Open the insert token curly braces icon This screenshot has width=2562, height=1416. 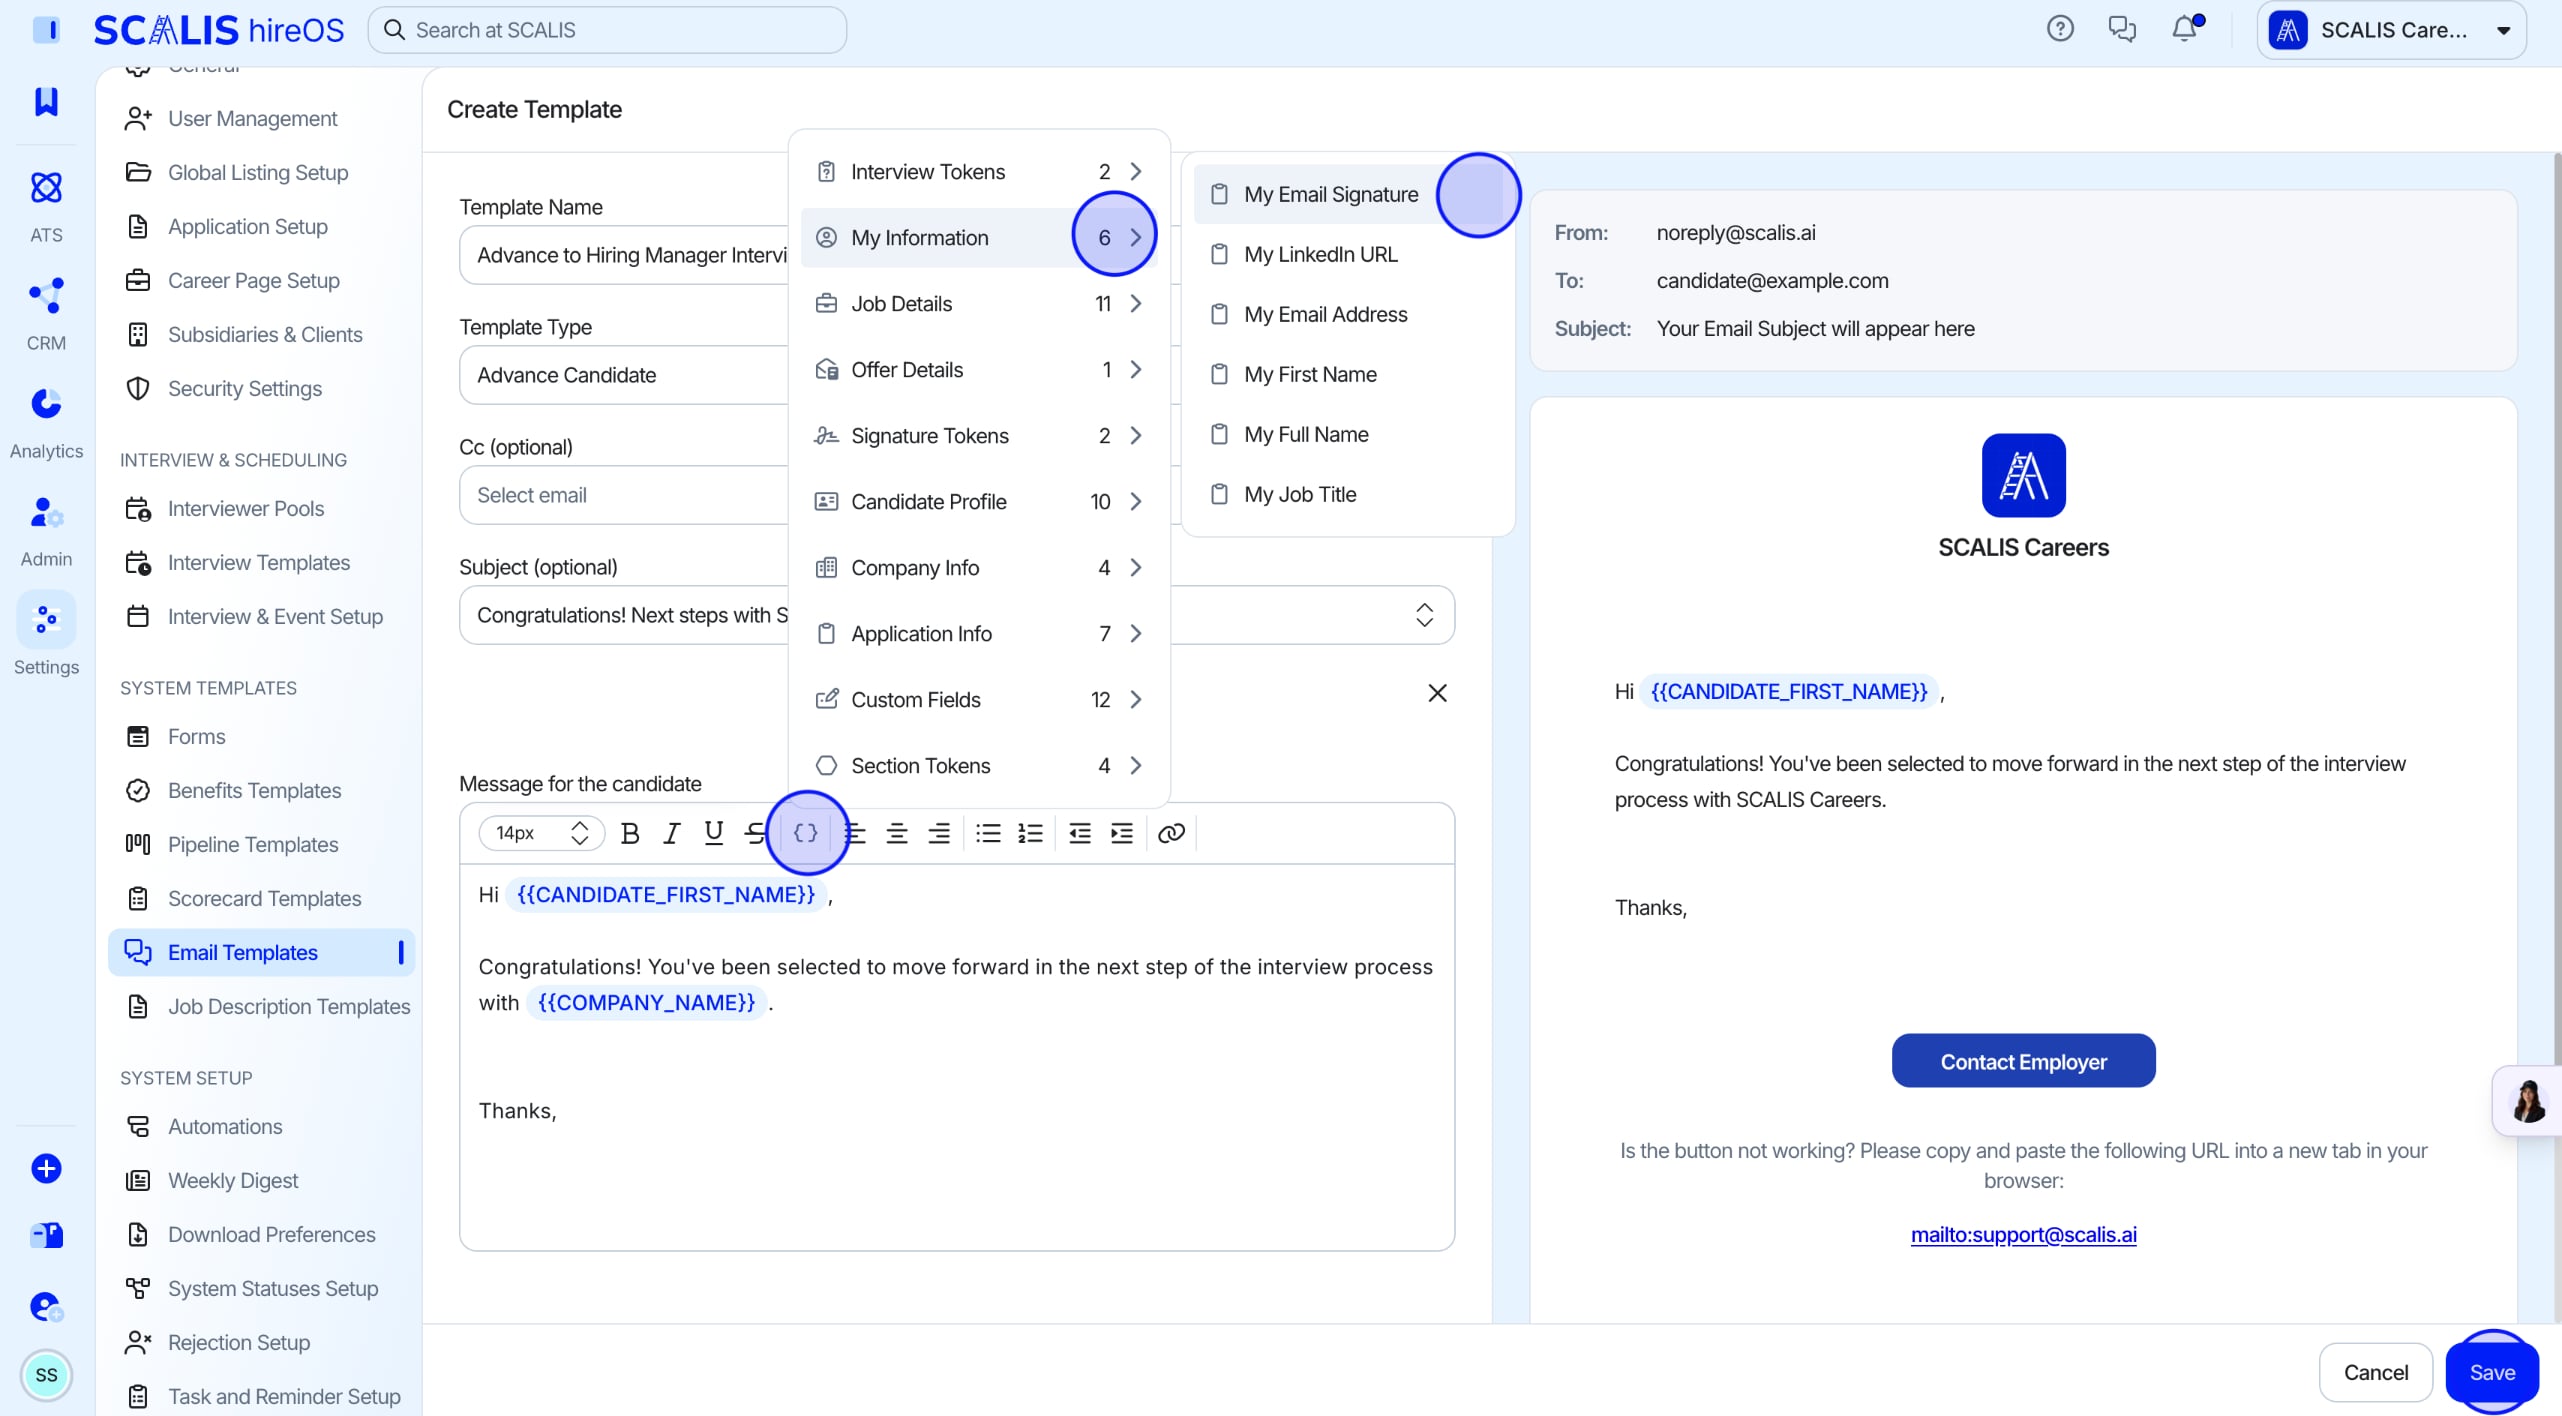806,833
